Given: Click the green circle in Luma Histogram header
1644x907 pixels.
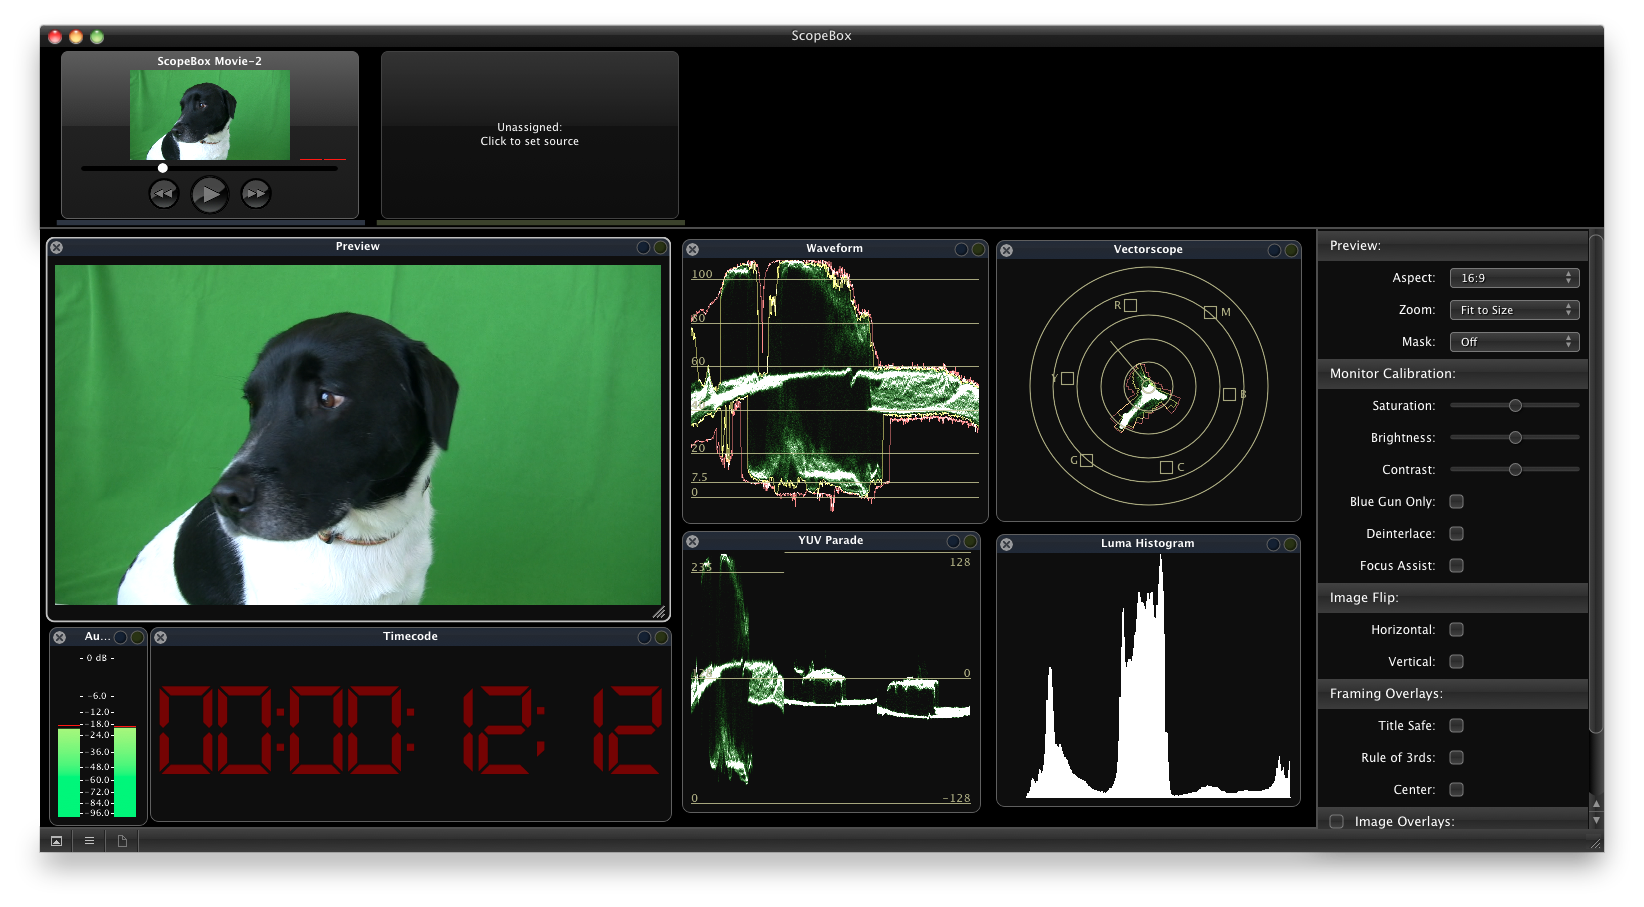Looking at the screenshot, I should pyautogui.click(x=1291, y=544).
